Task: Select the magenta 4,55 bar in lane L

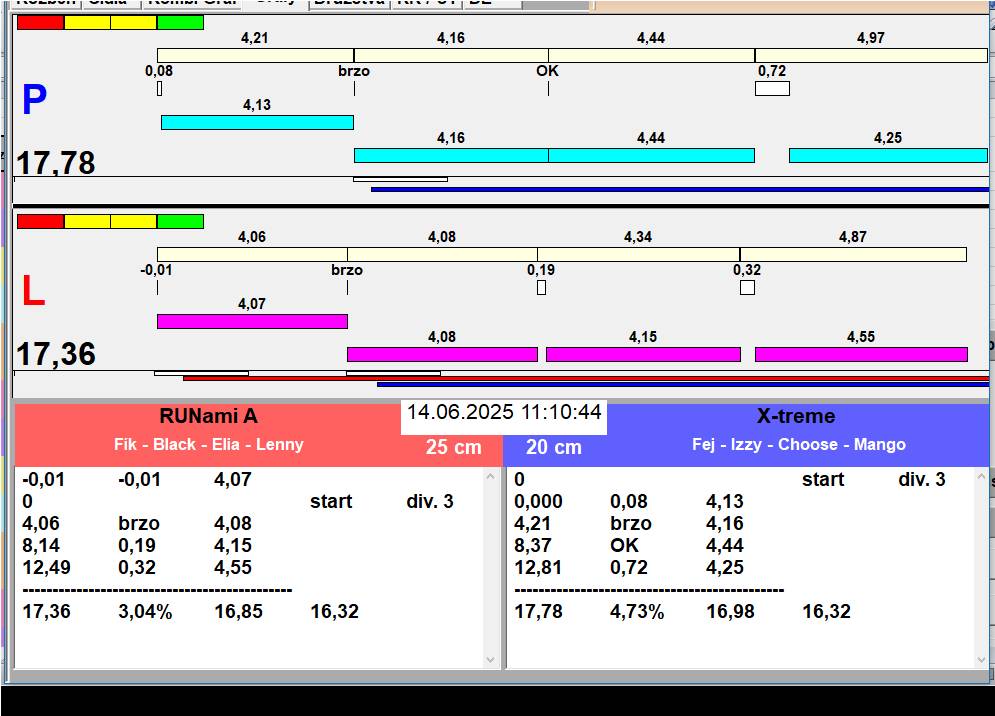Action: [x=861, y=354]
